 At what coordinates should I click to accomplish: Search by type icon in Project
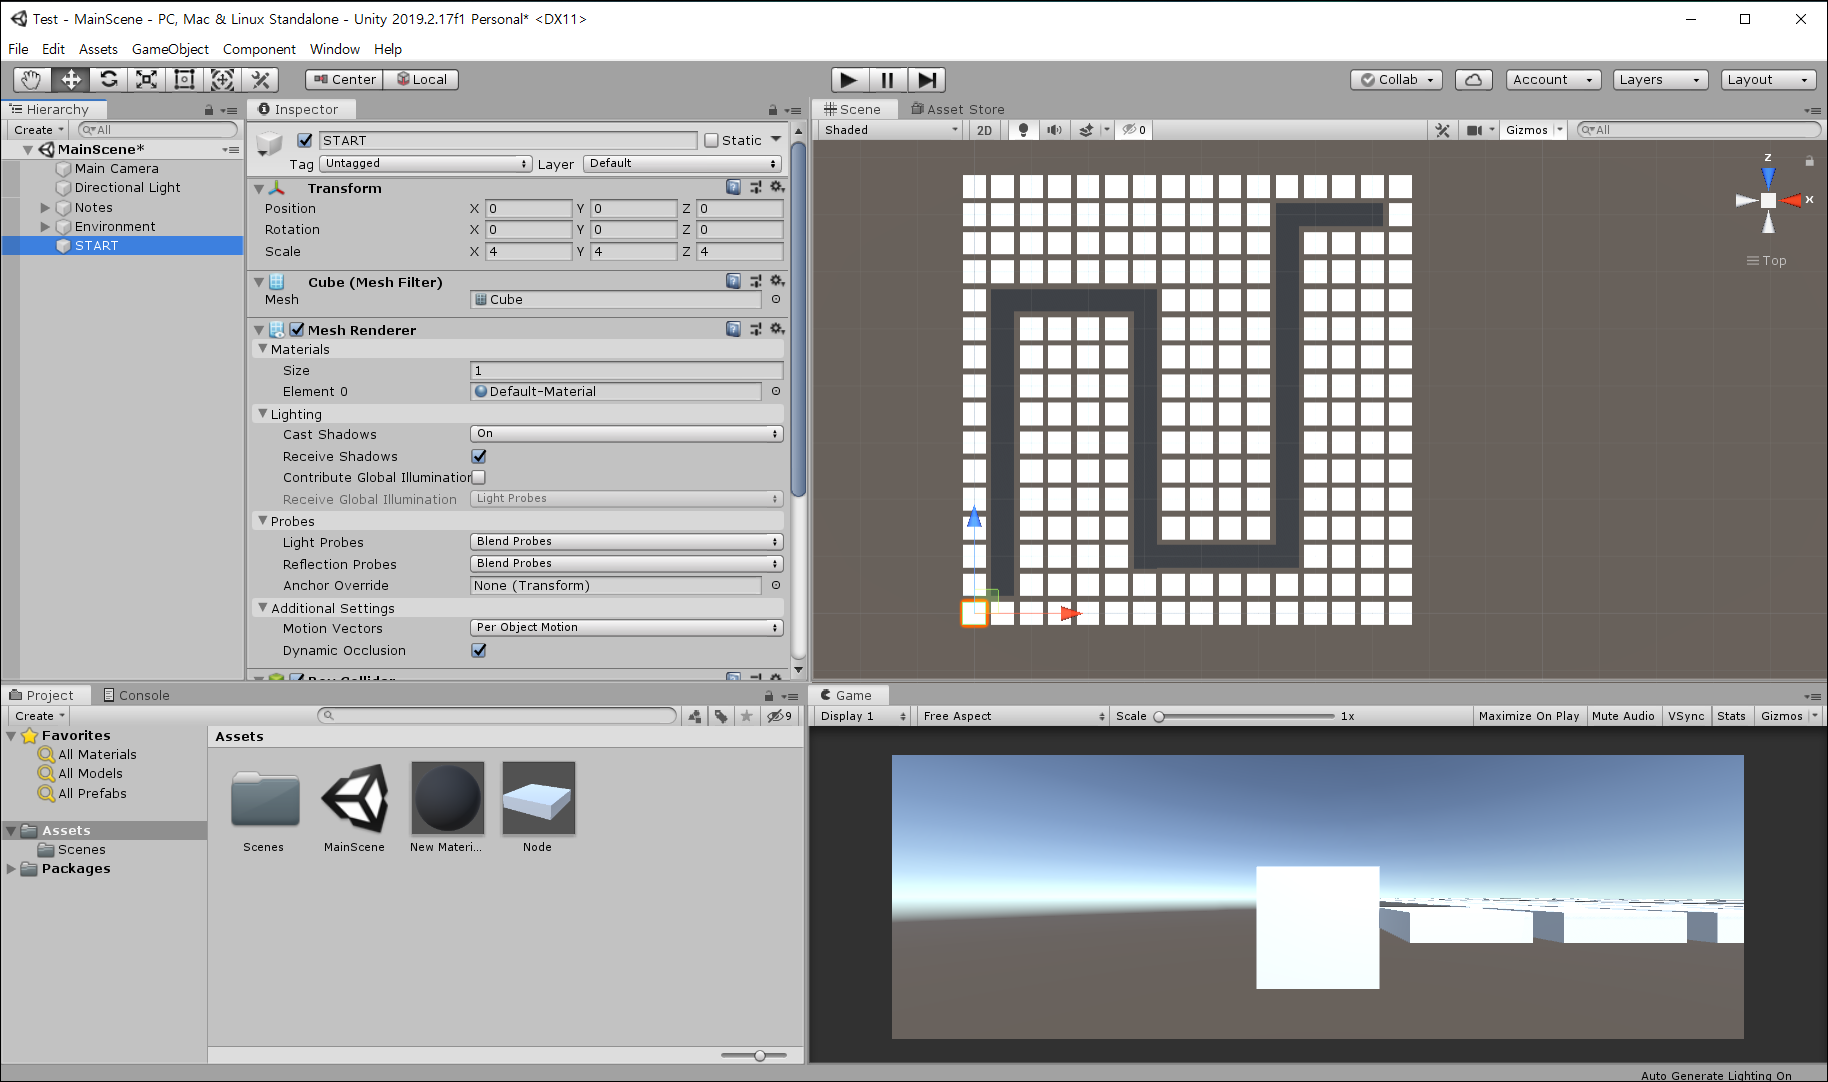coord(695,716)
